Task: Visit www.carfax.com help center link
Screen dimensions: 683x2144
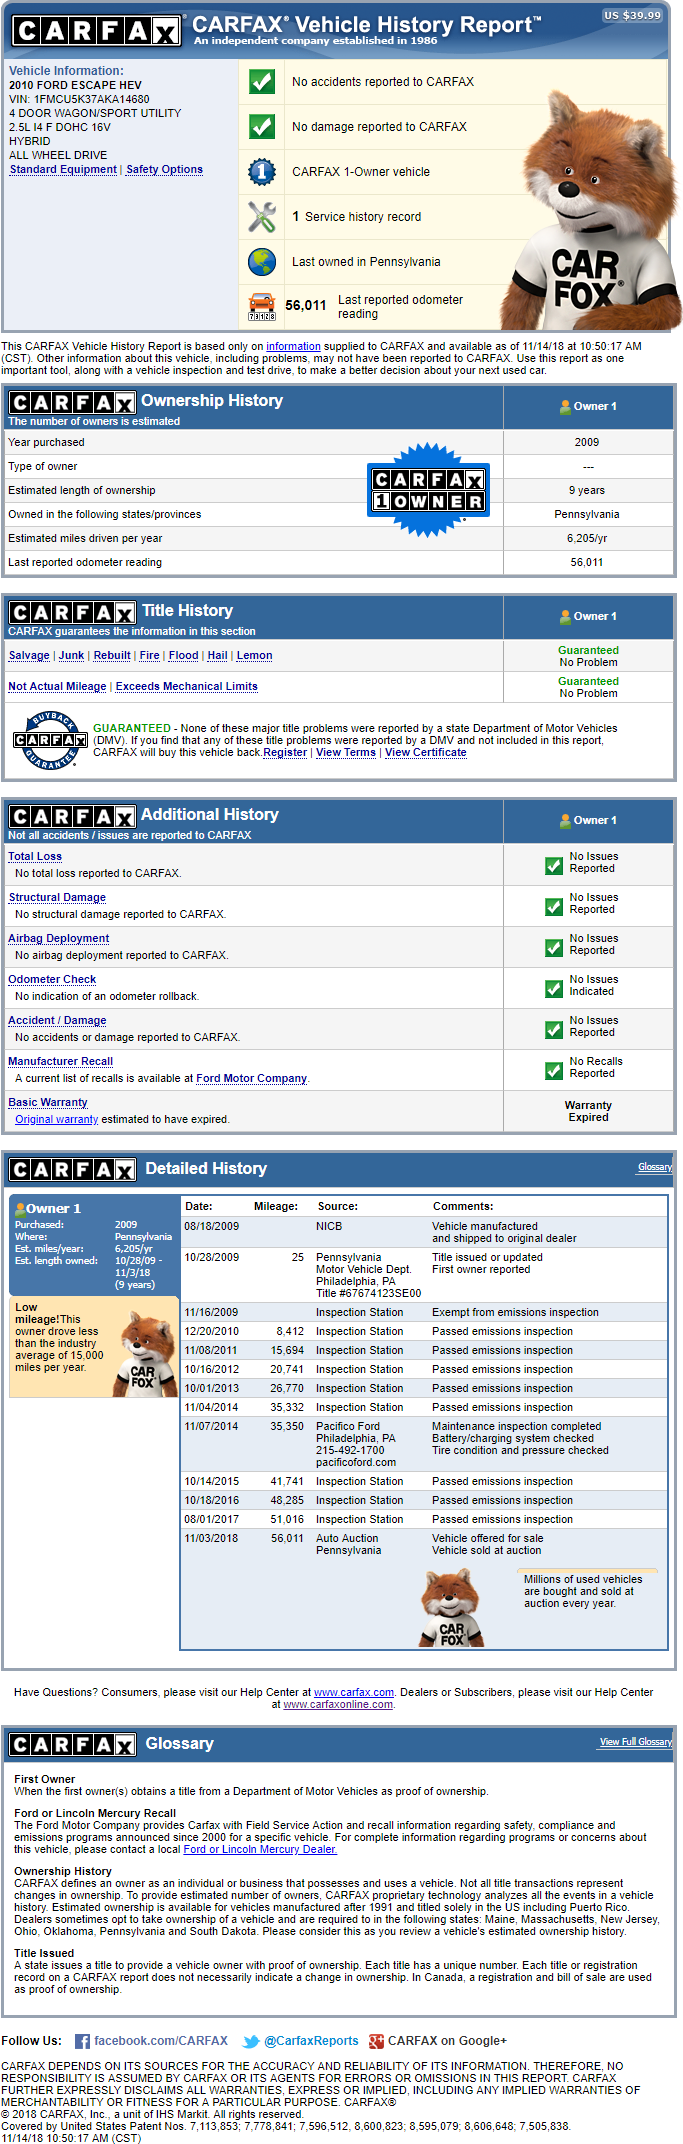Action: click(x=354, y=1693)
